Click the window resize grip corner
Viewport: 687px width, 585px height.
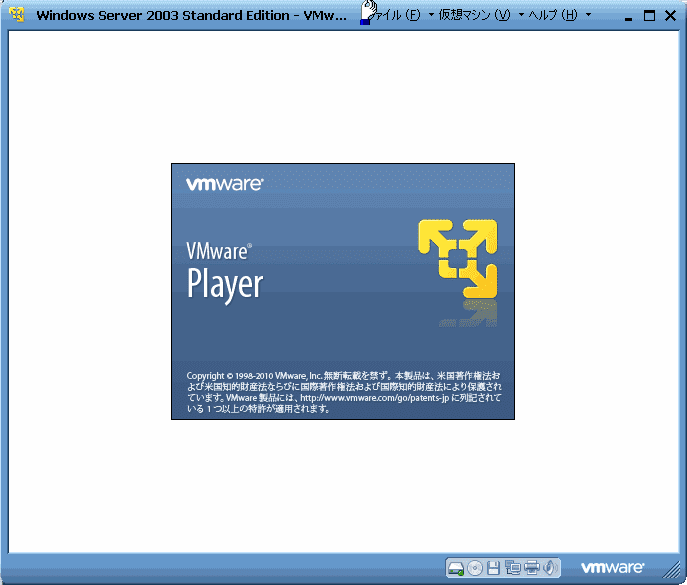click(x=671, y=570)
